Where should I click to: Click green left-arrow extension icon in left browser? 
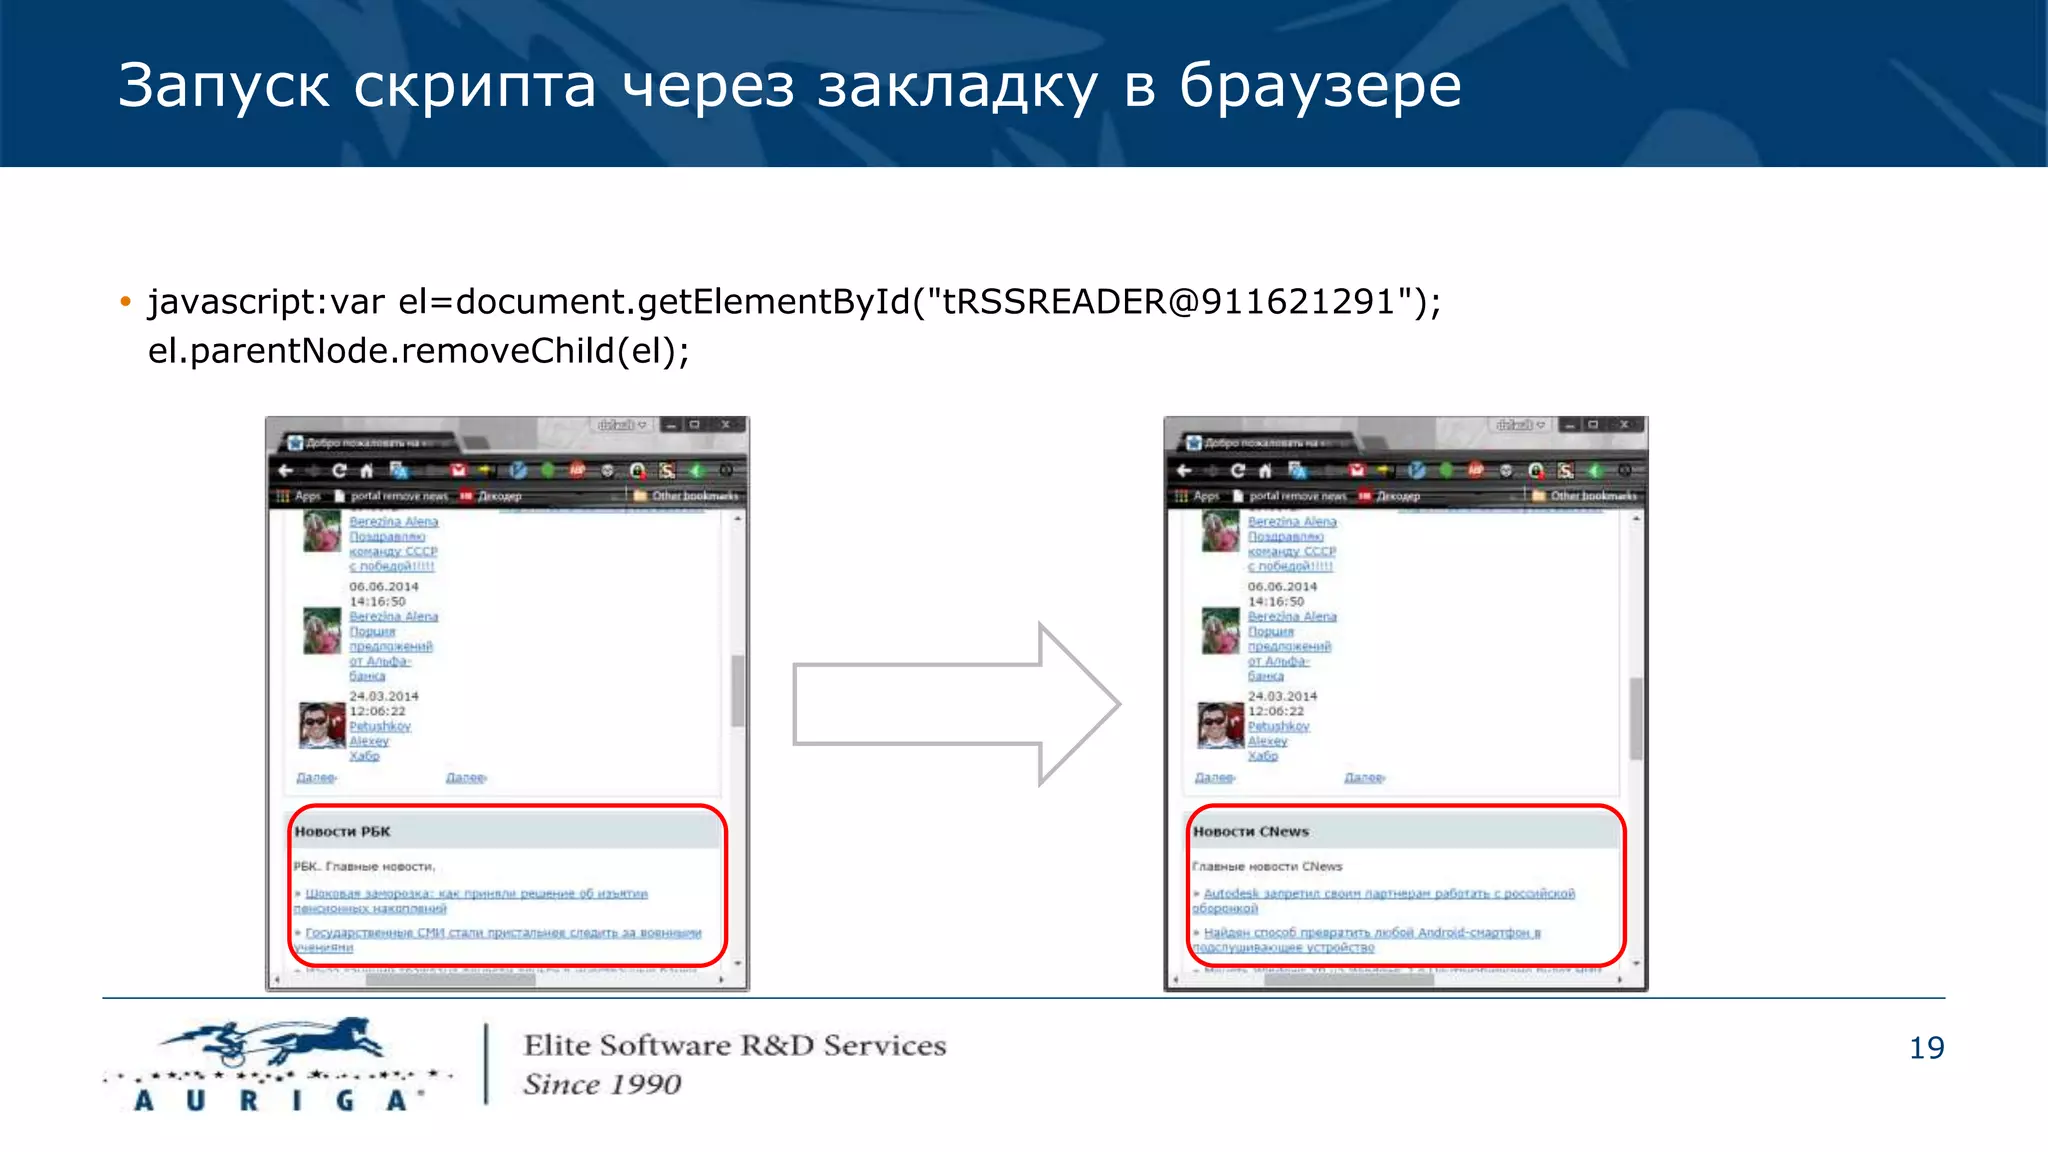pos(697,470)
